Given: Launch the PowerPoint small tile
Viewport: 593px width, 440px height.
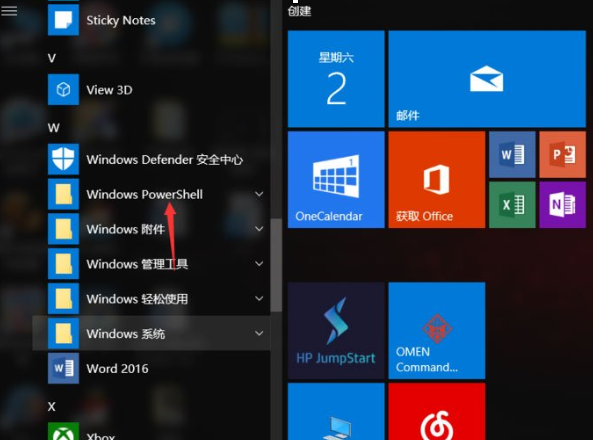Looking at the screenshot, I should tap(563, 155).
